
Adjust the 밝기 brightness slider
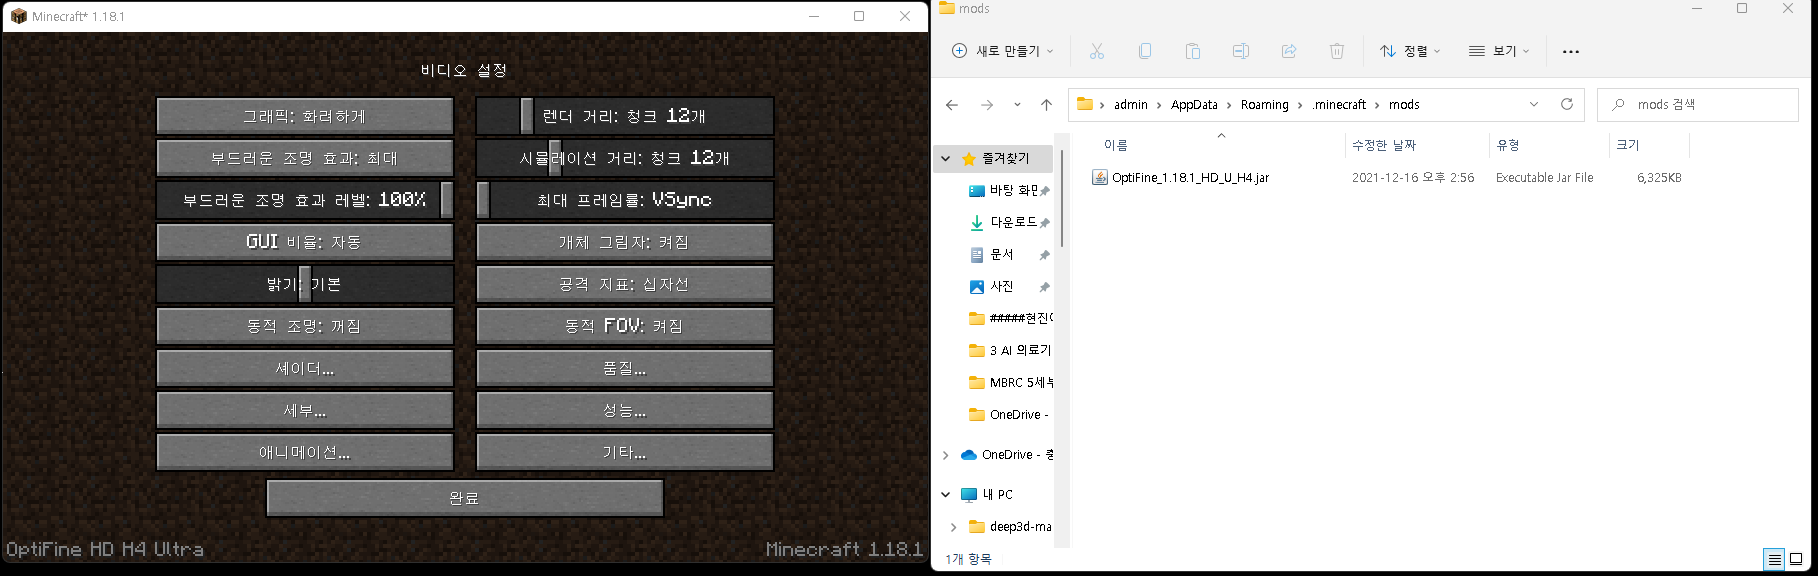coord(305,284)
